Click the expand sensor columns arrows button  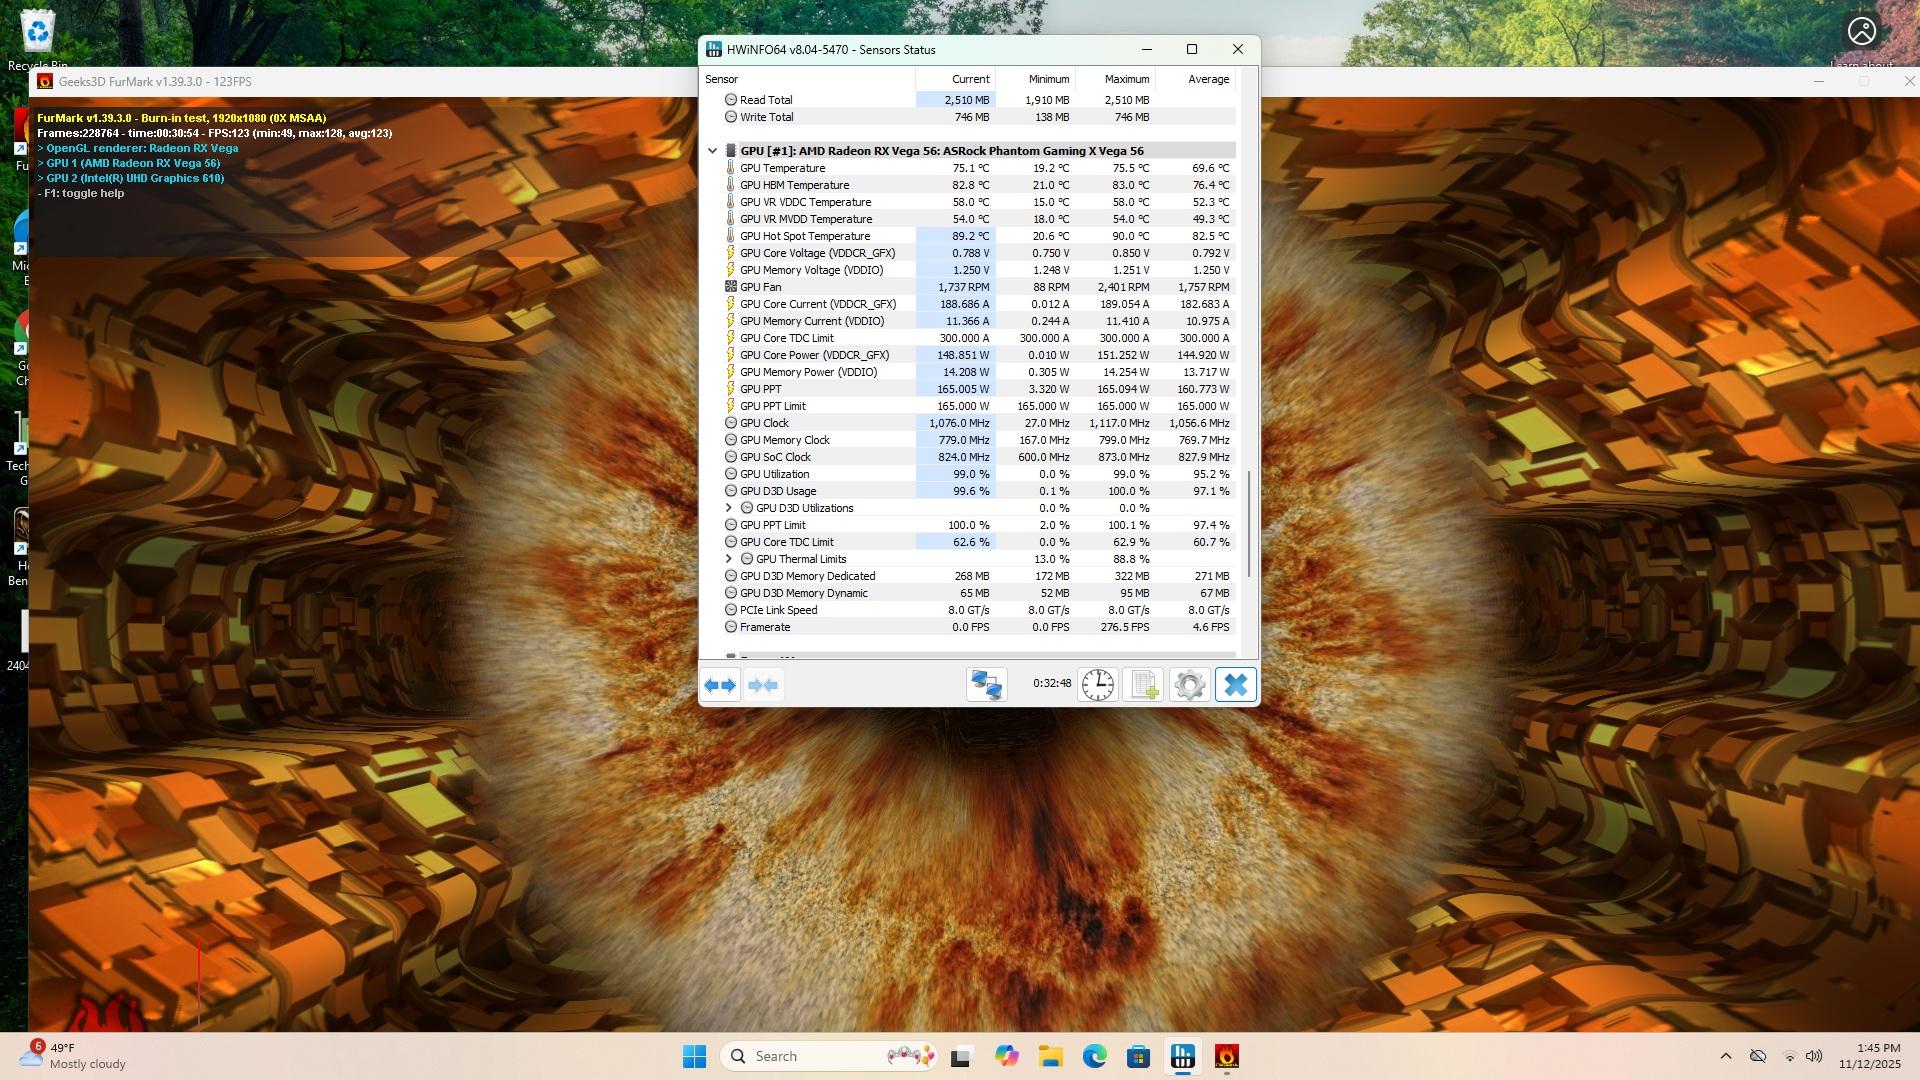pyautogui.click(x=720, y=685)
